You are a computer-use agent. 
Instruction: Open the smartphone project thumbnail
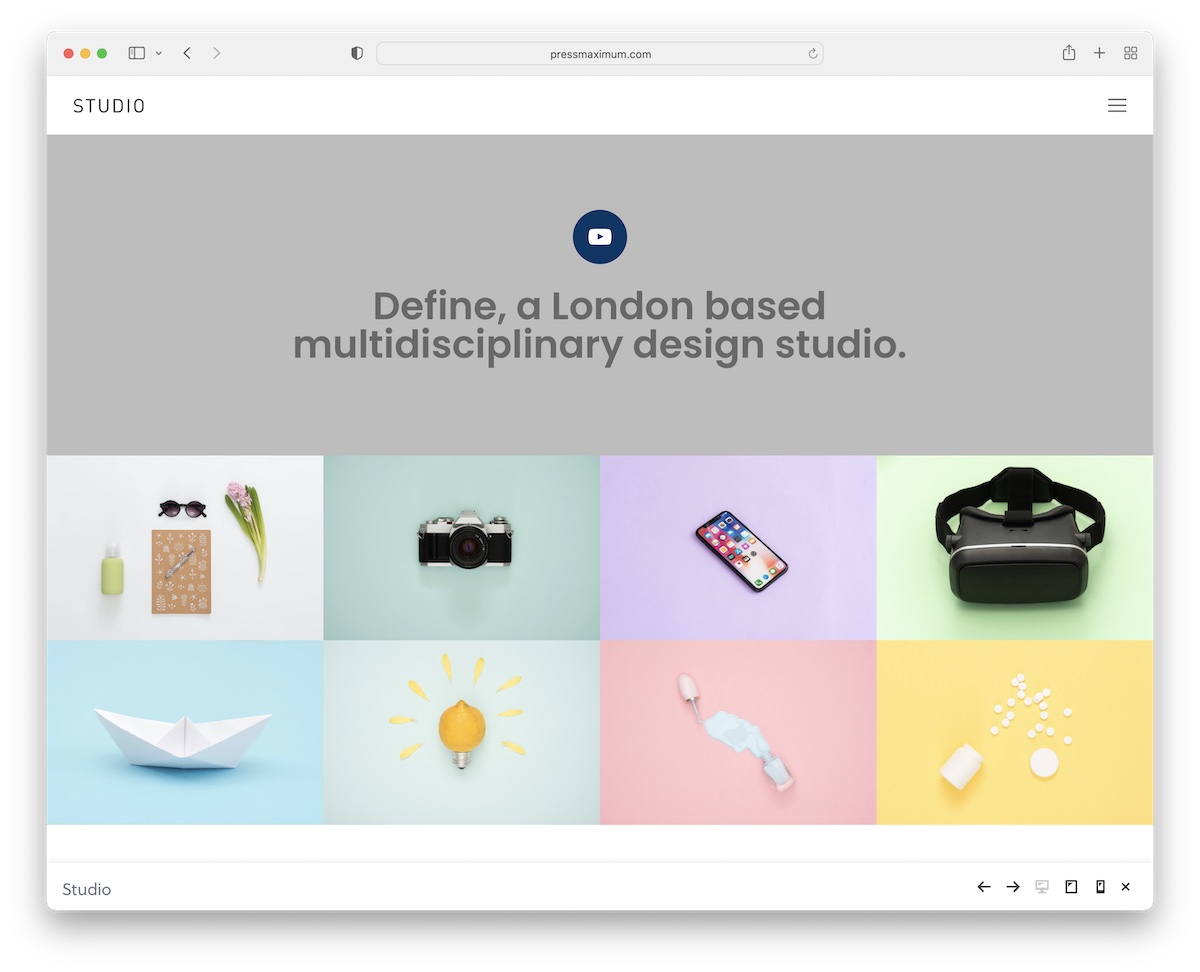click(738, 548)
